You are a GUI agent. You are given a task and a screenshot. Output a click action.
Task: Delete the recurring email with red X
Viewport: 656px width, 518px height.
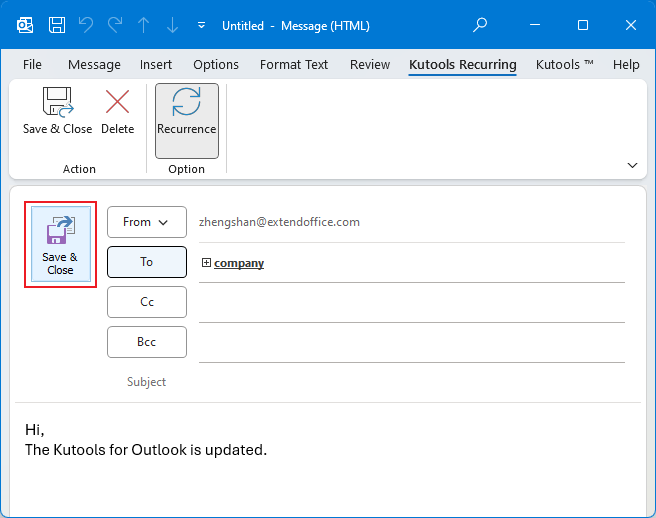pyautogui.click(x=118, y=111)
